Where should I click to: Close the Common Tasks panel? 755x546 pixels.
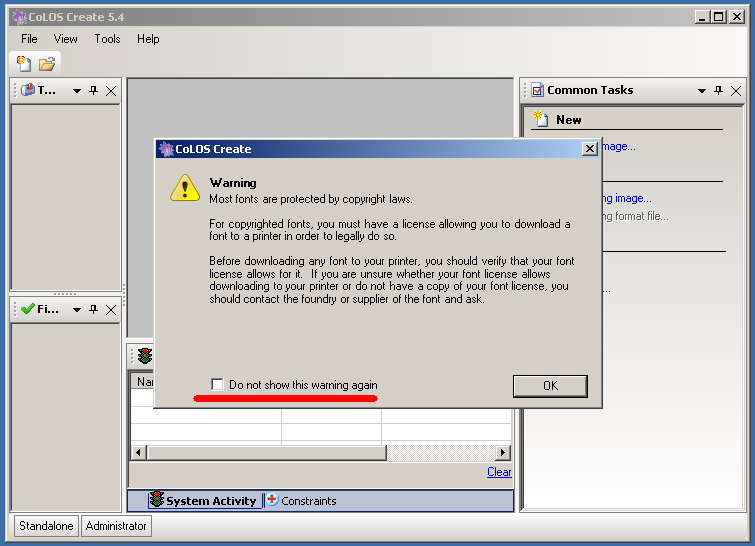737,90
